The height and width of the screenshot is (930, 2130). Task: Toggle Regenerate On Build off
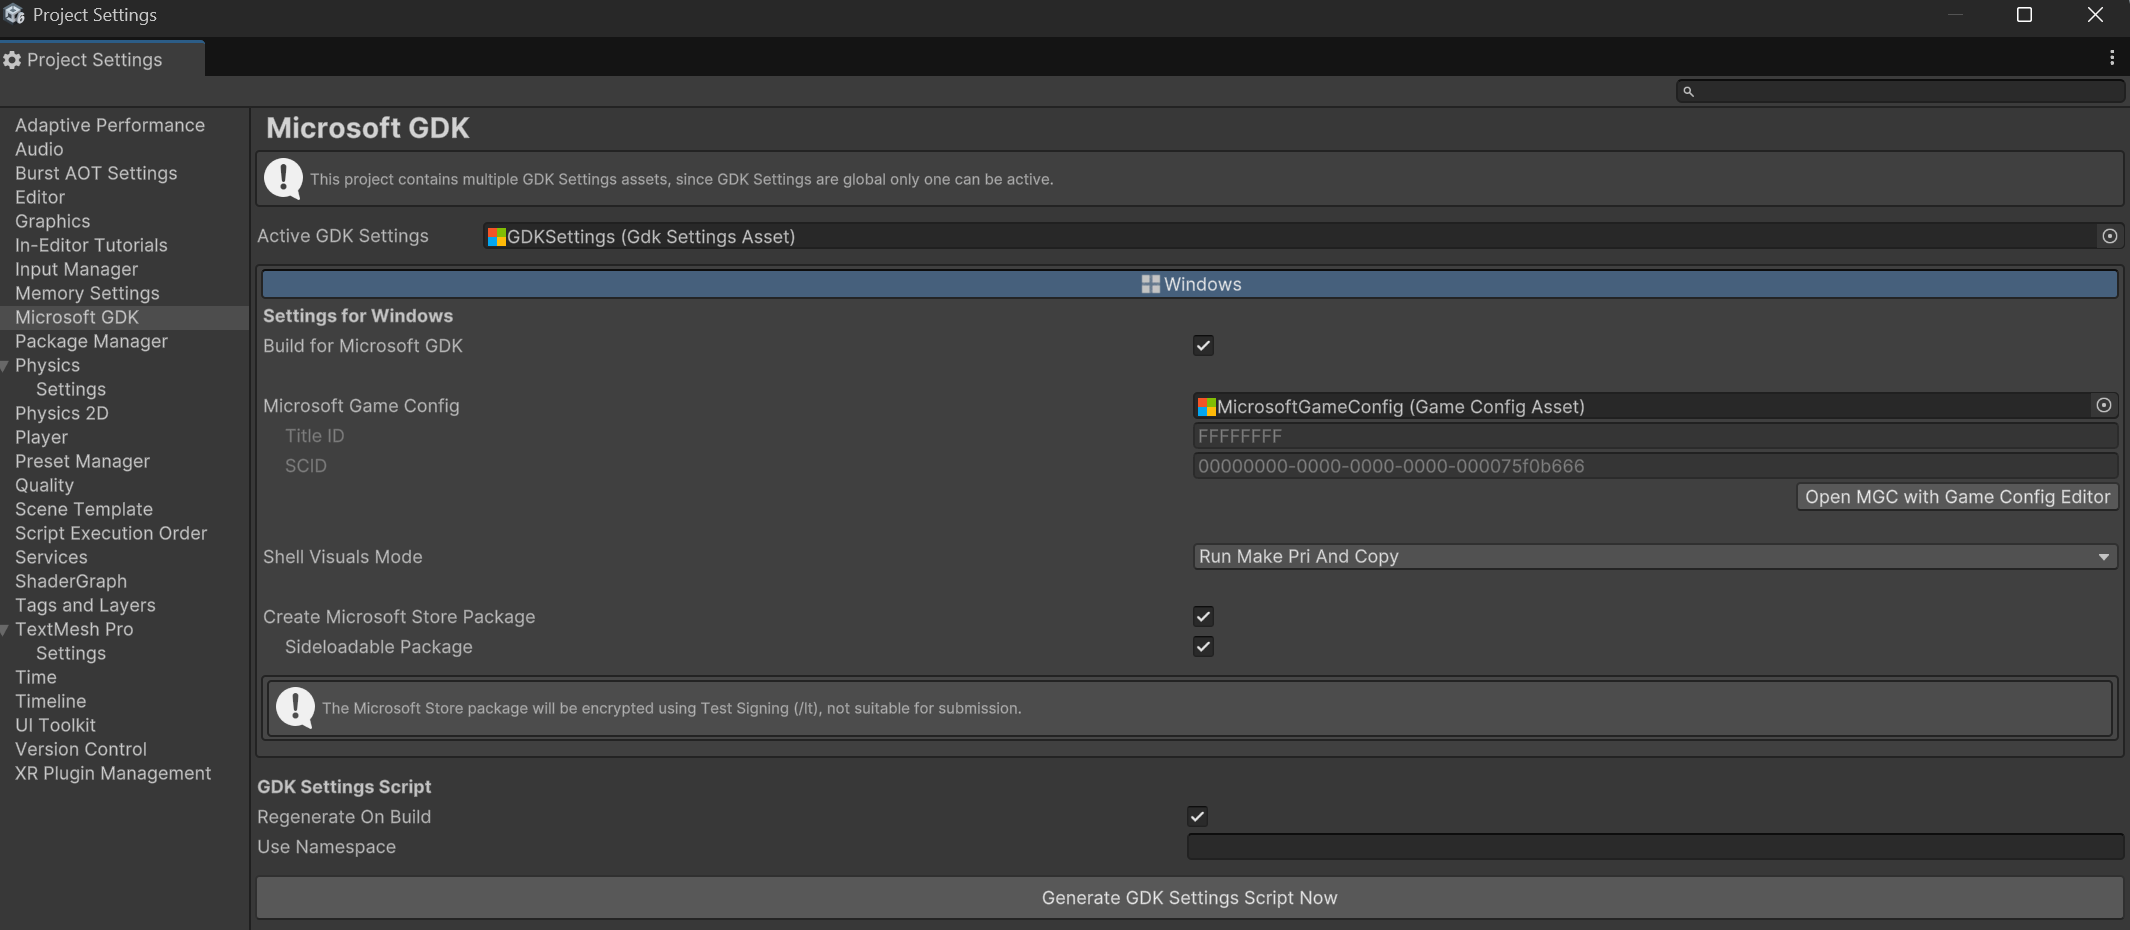[x=1196, y=816]
